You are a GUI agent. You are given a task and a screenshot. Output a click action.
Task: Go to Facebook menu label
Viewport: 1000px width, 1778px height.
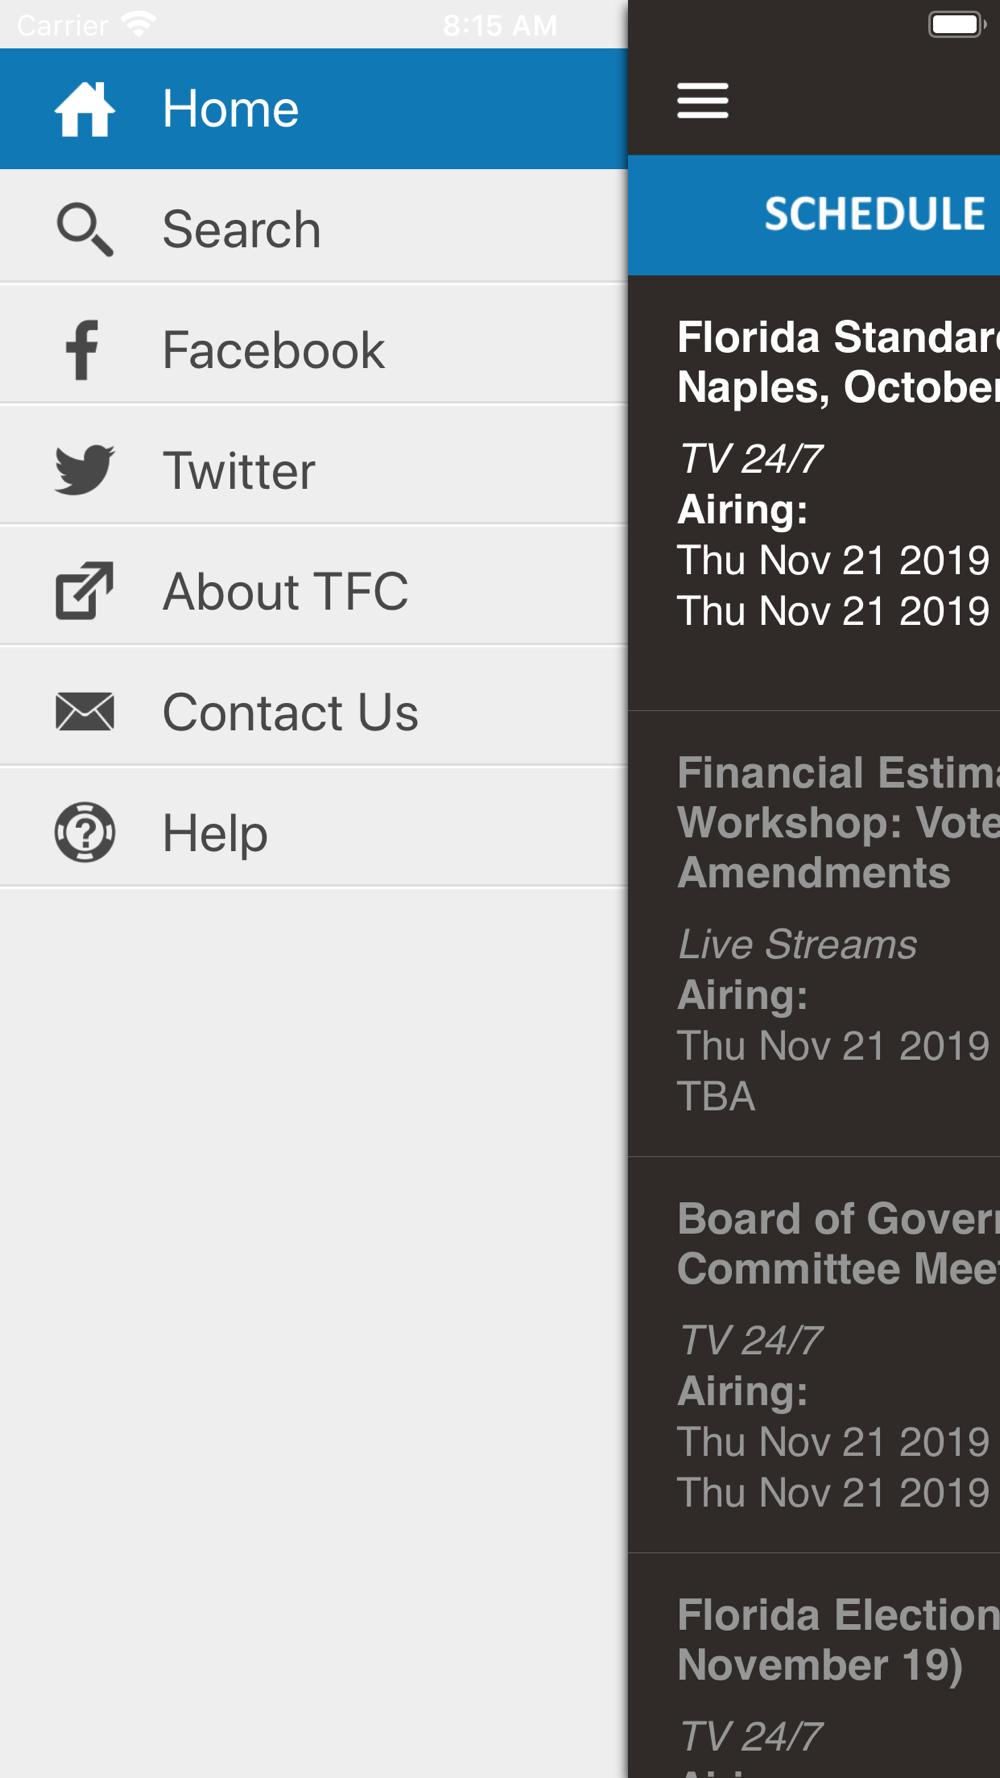(x=273, y=350)
